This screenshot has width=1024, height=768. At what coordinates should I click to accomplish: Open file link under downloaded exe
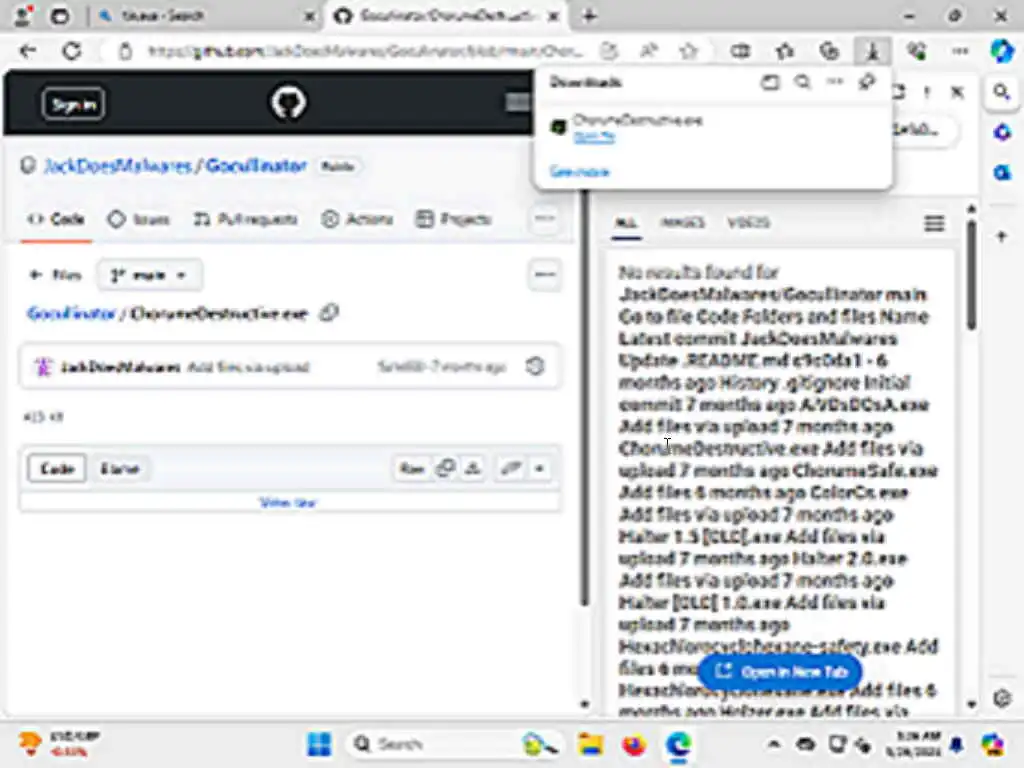(x=594, y=137)
